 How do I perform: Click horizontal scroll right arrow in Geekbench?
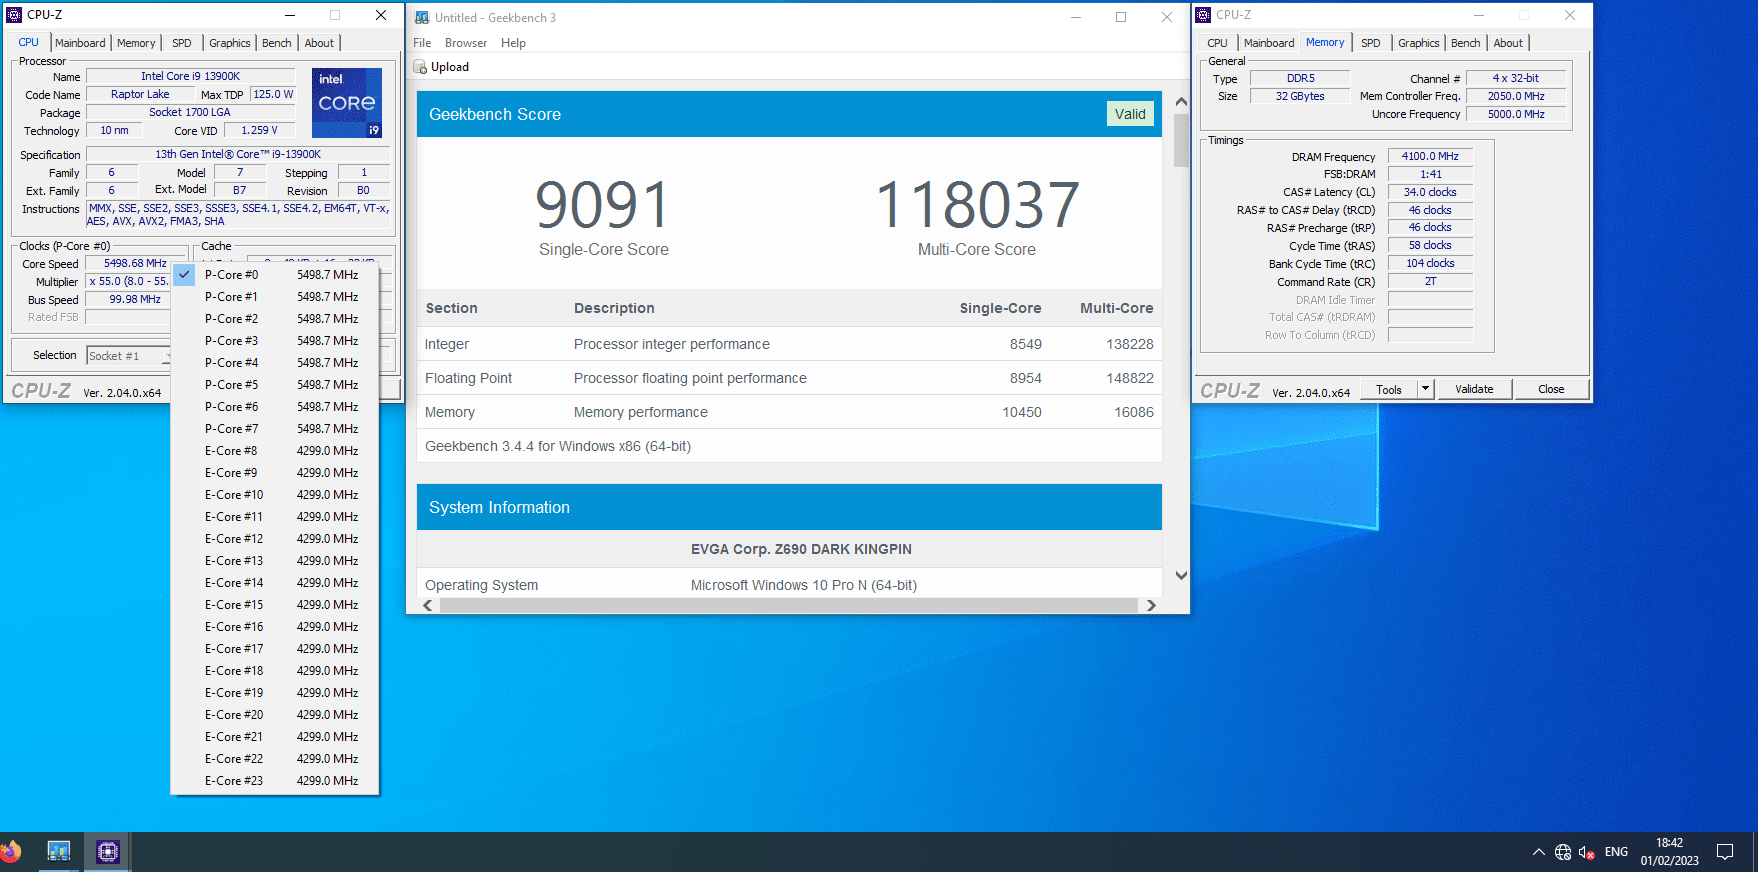click(1151, 605)
